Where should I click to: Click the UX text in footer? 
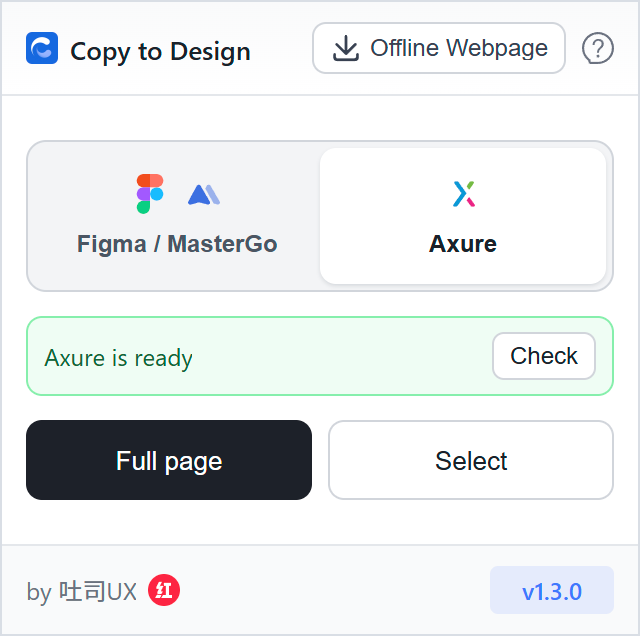(x=122, y=592)
